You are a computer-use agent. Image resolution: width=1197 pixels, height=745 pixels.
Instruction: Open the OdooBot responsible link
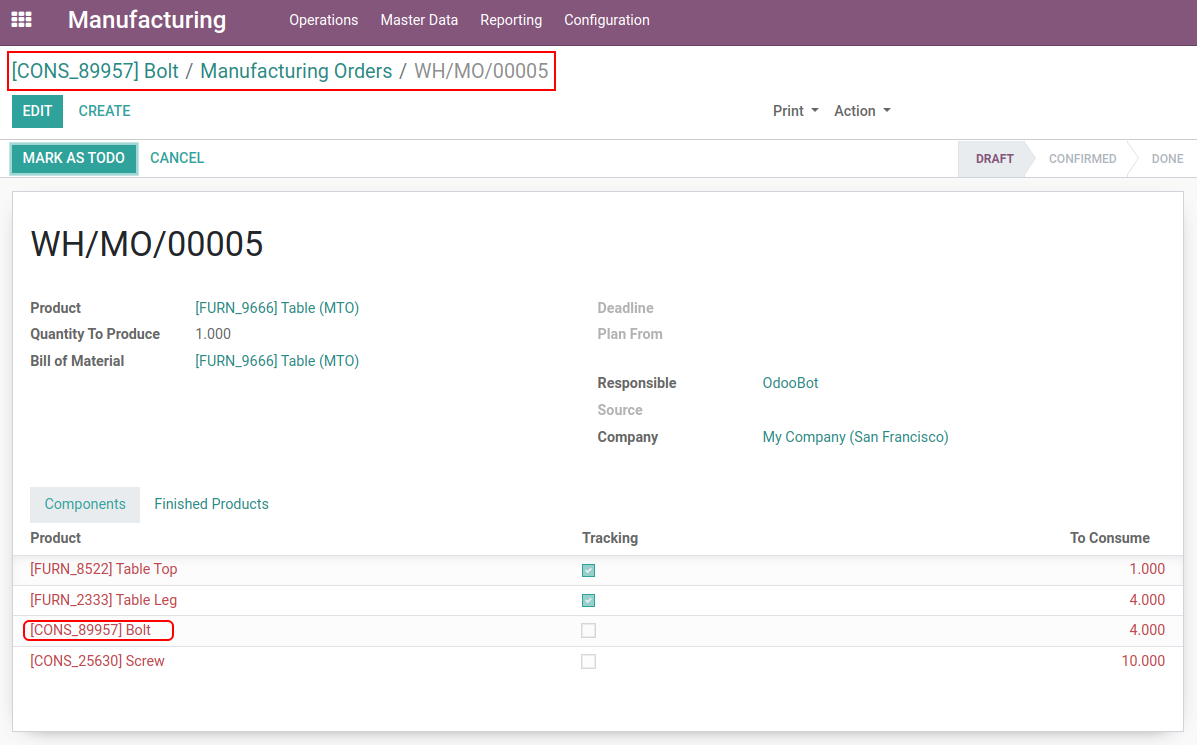(790, 383)
